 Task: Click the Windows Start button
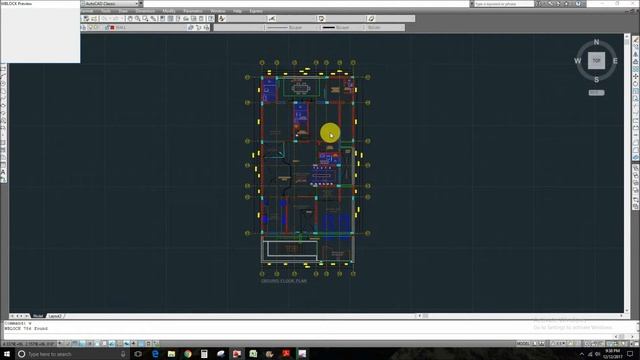6,354
